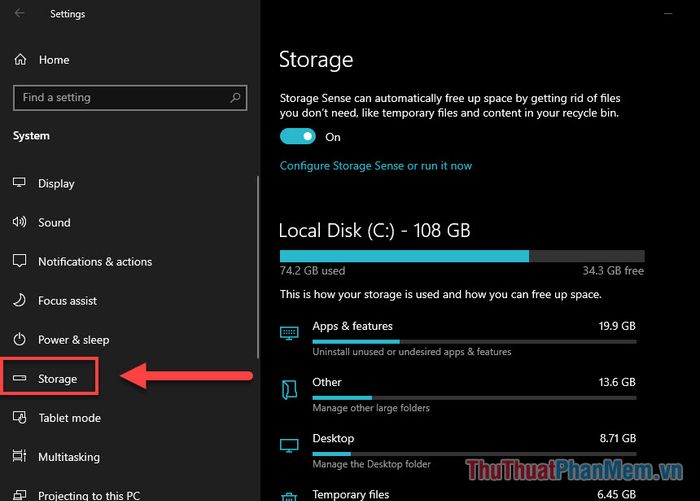The height and width of the screenshot is (501, 700).
Task: Click the Multitasking icon in sidebar
Action: tap(19, 456)
